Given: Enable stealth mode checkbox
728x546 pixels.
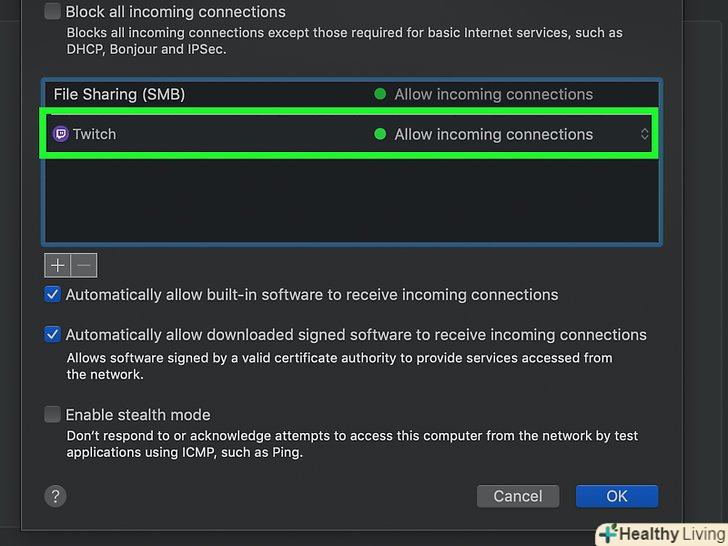Looking at the screenshot, I should click(x=53, y=415).
